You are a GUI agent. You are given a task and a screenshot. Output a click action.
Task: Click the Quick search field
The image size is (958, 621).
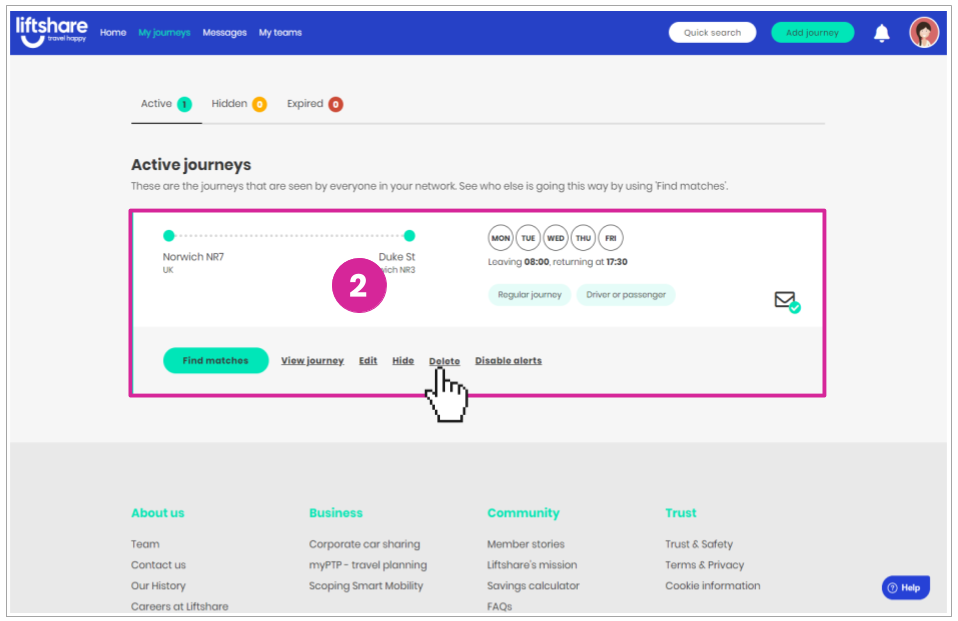pyautogui.click(x=712, y=32)
